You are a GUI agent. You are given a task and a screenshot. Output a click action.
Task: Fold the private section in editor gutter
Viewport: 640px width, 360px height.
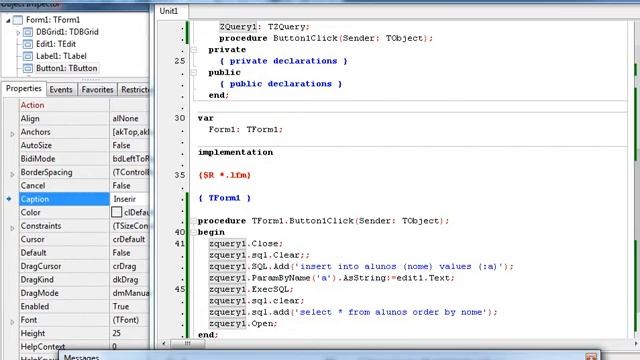click(x=194, y=50)
